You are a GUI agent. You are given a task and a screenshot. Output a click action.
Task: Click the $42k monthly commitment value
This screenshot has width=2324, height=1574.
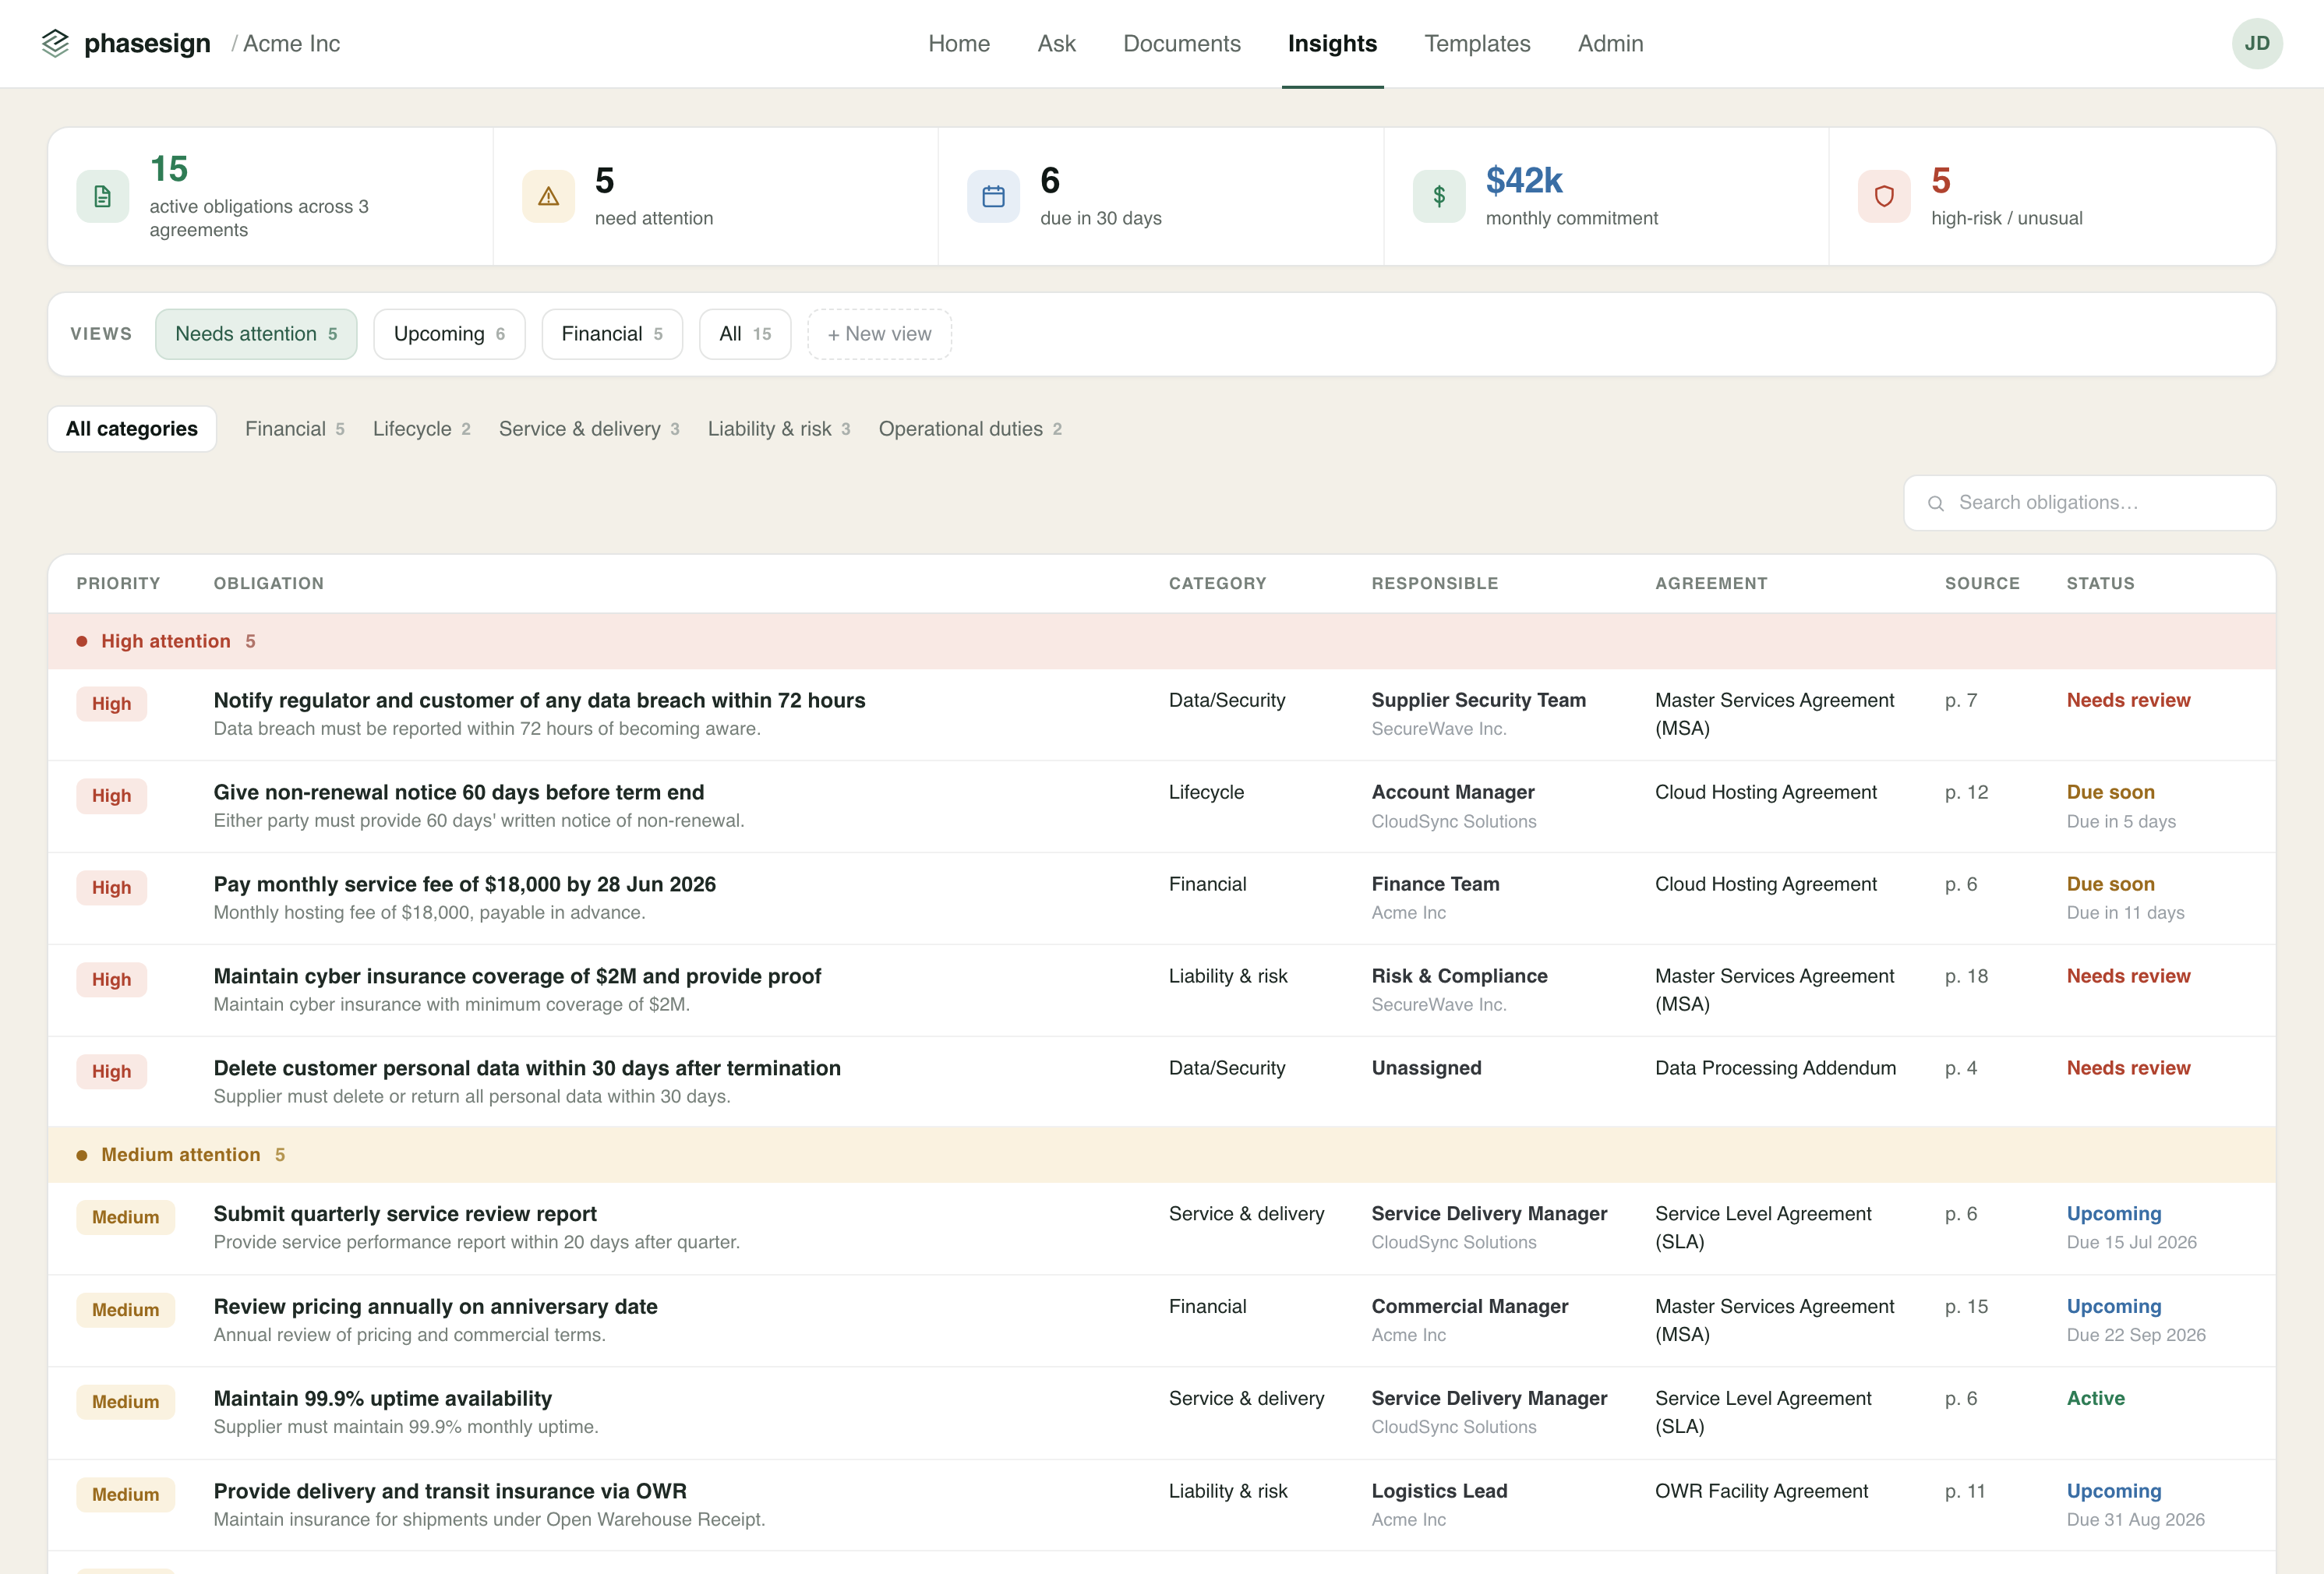pyautogui.click(x=1523, y=181)
